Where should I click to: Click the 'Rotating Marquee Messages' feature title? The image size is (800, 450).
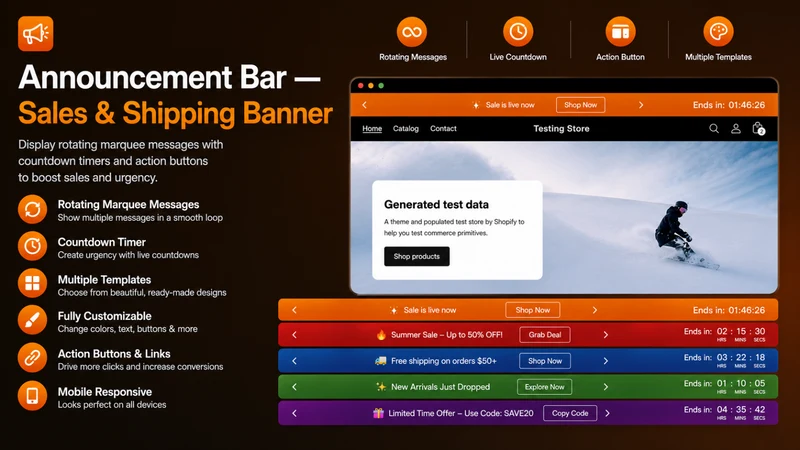tap(128, 205)
